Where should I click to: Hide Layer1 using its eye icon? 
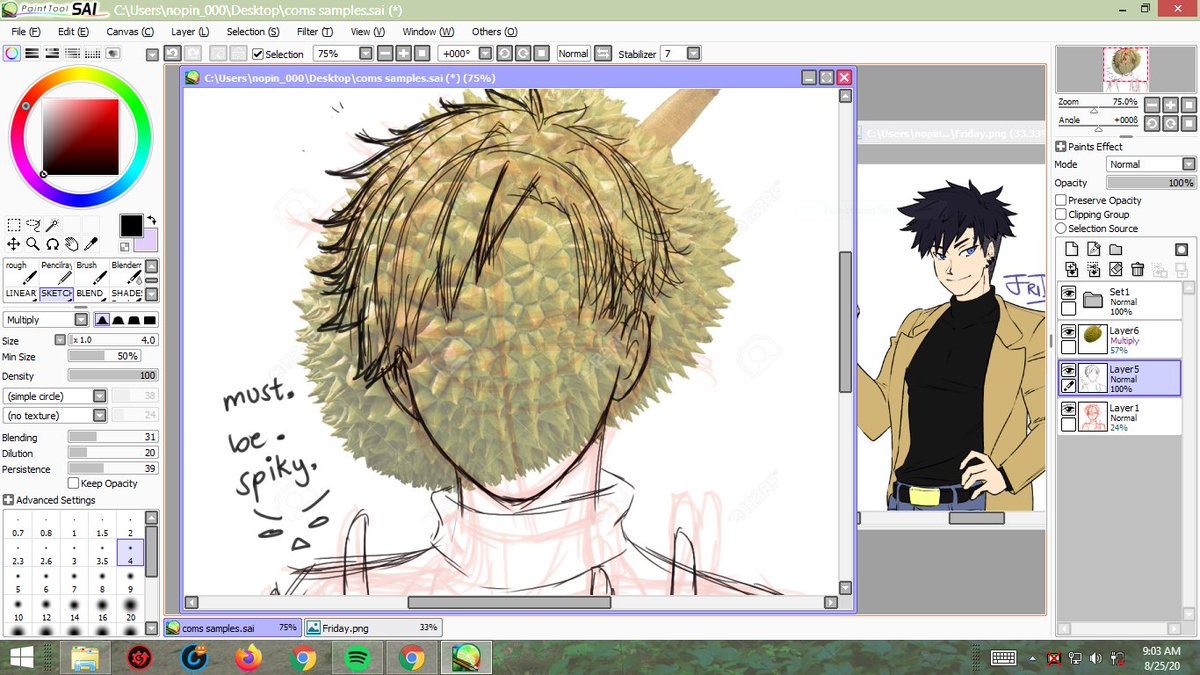(1069, 408)
